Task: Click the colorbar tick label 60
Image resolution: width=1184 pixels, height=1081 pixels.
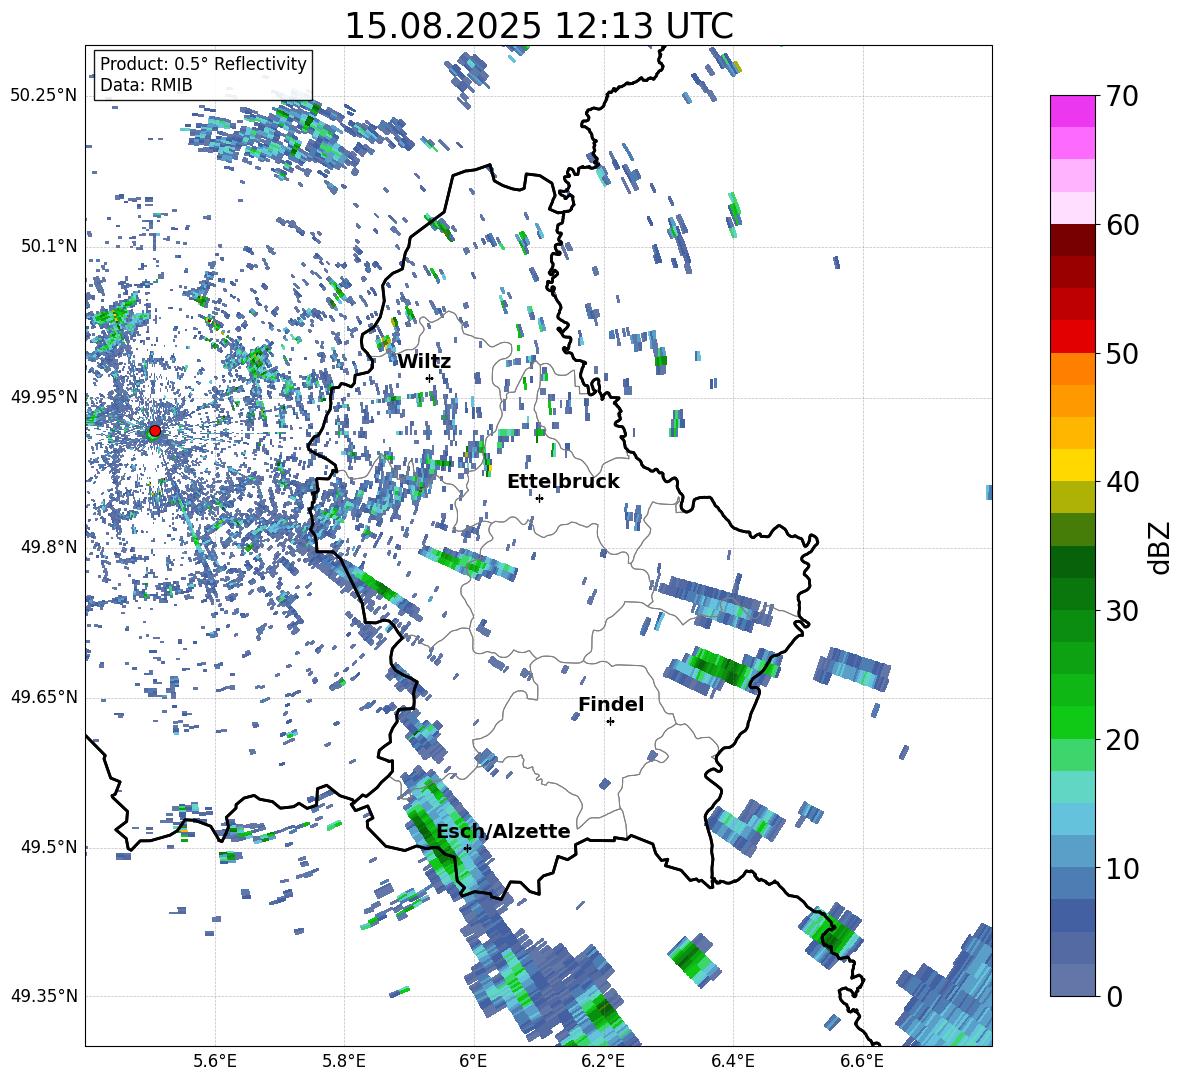Action: tap(1123, 225)
